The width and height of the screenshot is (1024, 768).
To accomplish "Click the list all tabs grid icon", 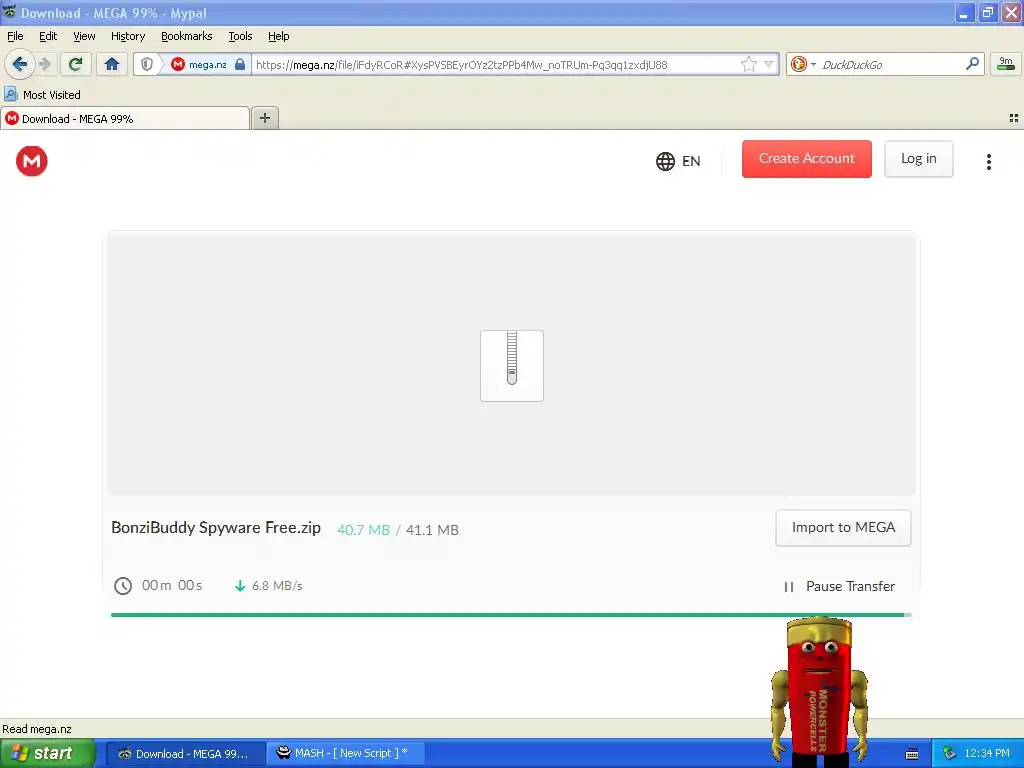I will pyautogui.click(x=1014, y=118).
